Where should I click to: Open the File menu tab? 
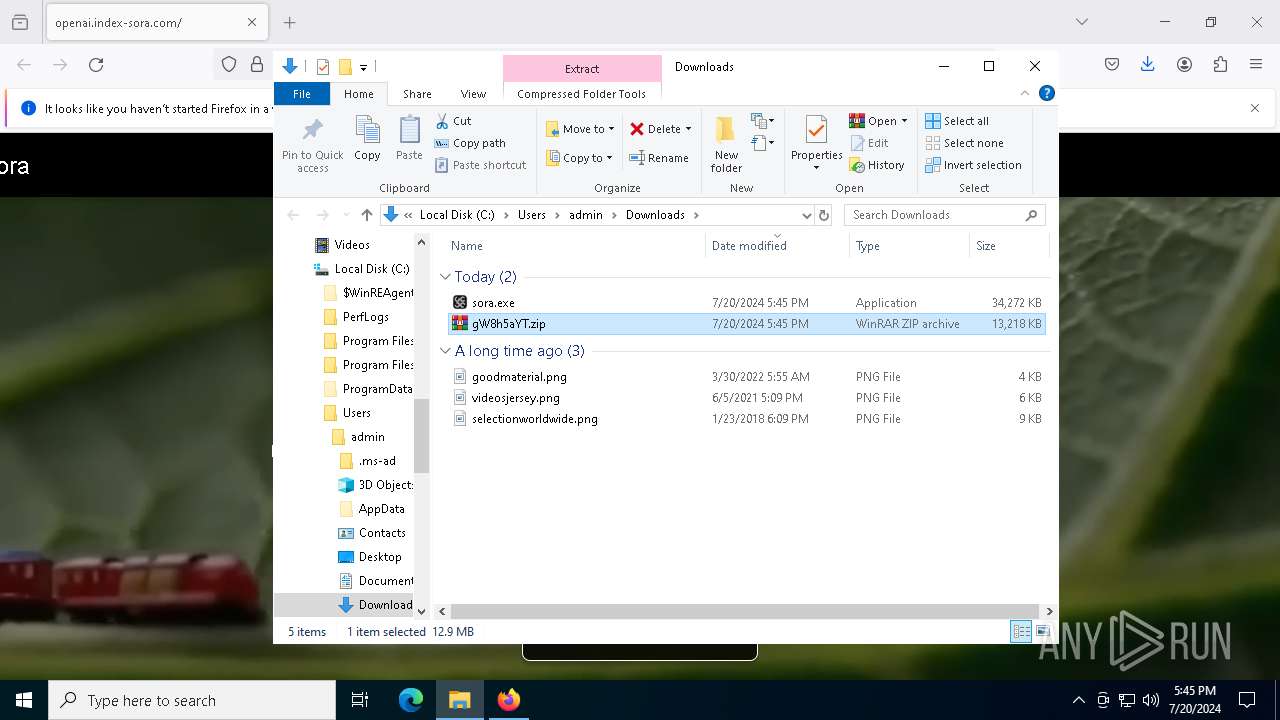[302, 94]
